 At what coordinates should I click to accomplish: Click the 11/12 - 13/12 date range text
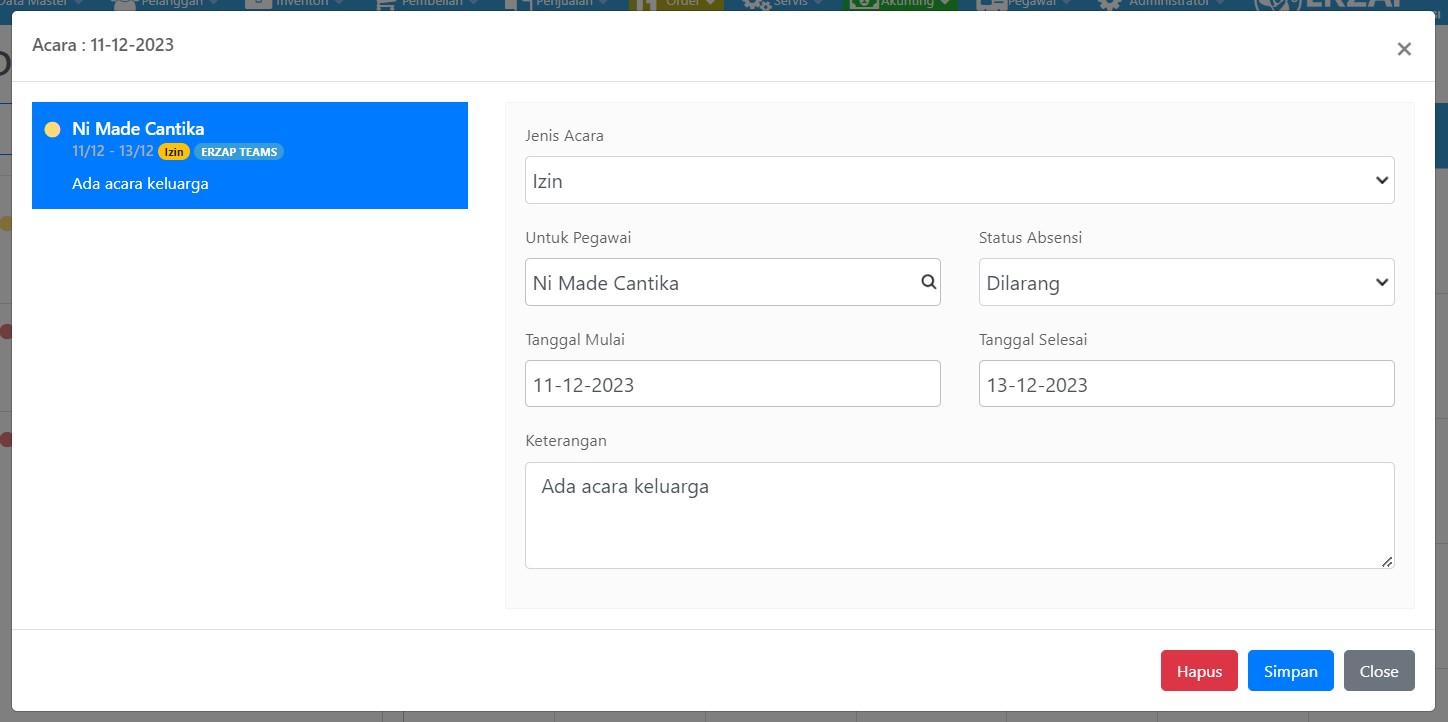coord(113,152)
